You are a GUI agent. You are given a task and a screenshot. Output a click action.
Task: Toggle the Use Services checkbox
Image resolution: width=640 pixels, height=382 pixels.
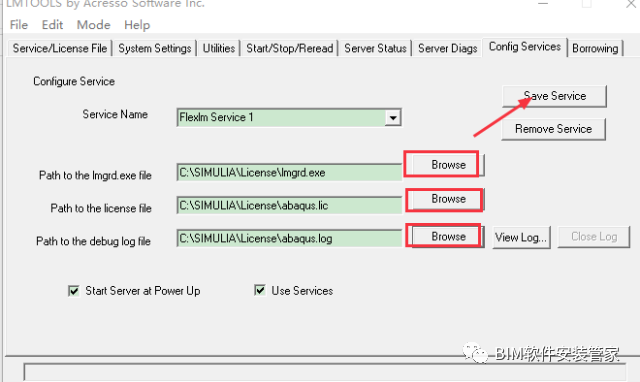[260, 290]
